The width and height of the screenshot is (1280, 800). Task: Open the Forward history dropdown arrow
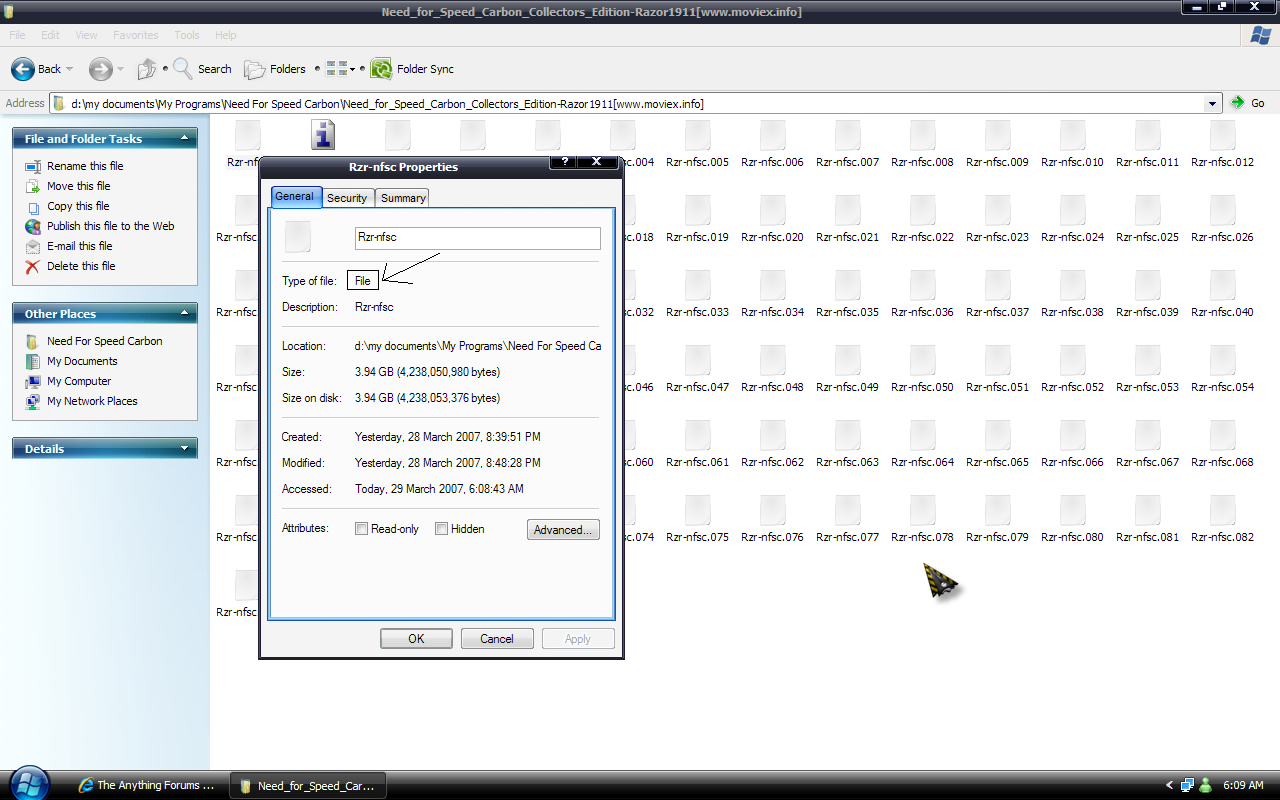[120, 69]
